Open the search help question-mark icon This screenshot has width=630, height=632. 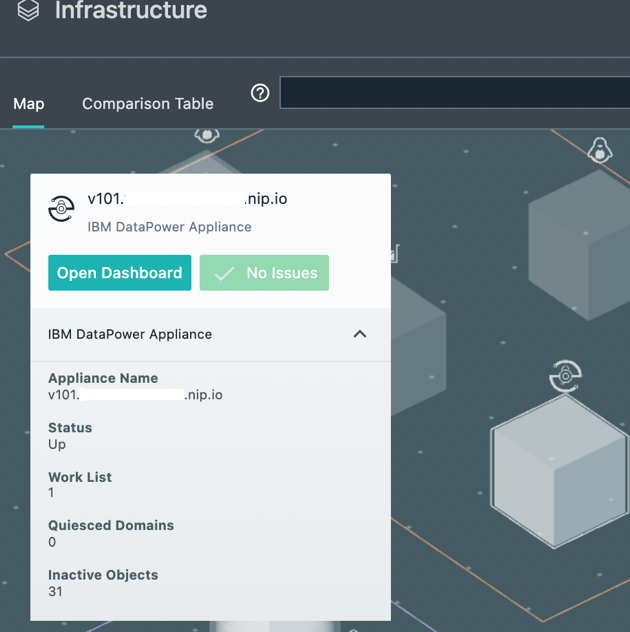pos(260,93)
